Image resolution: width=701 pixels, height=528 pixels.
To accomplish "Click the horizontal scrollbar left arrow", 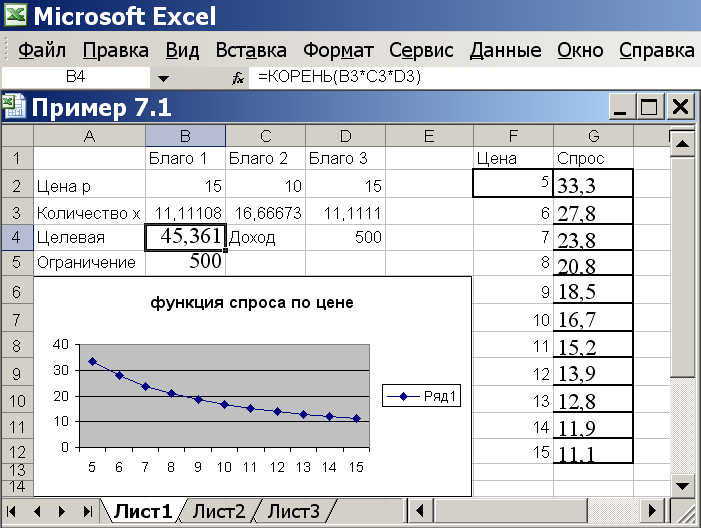I will point(420,511).
